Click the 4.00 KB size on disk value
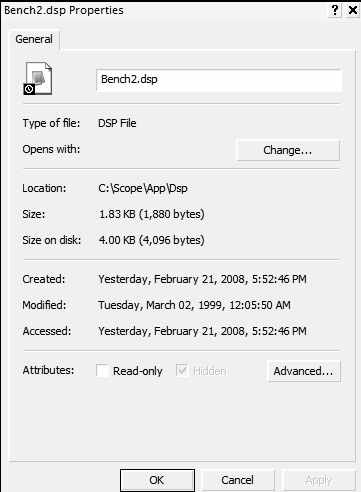Screen dimensions: 361x492 pos(151,240)
